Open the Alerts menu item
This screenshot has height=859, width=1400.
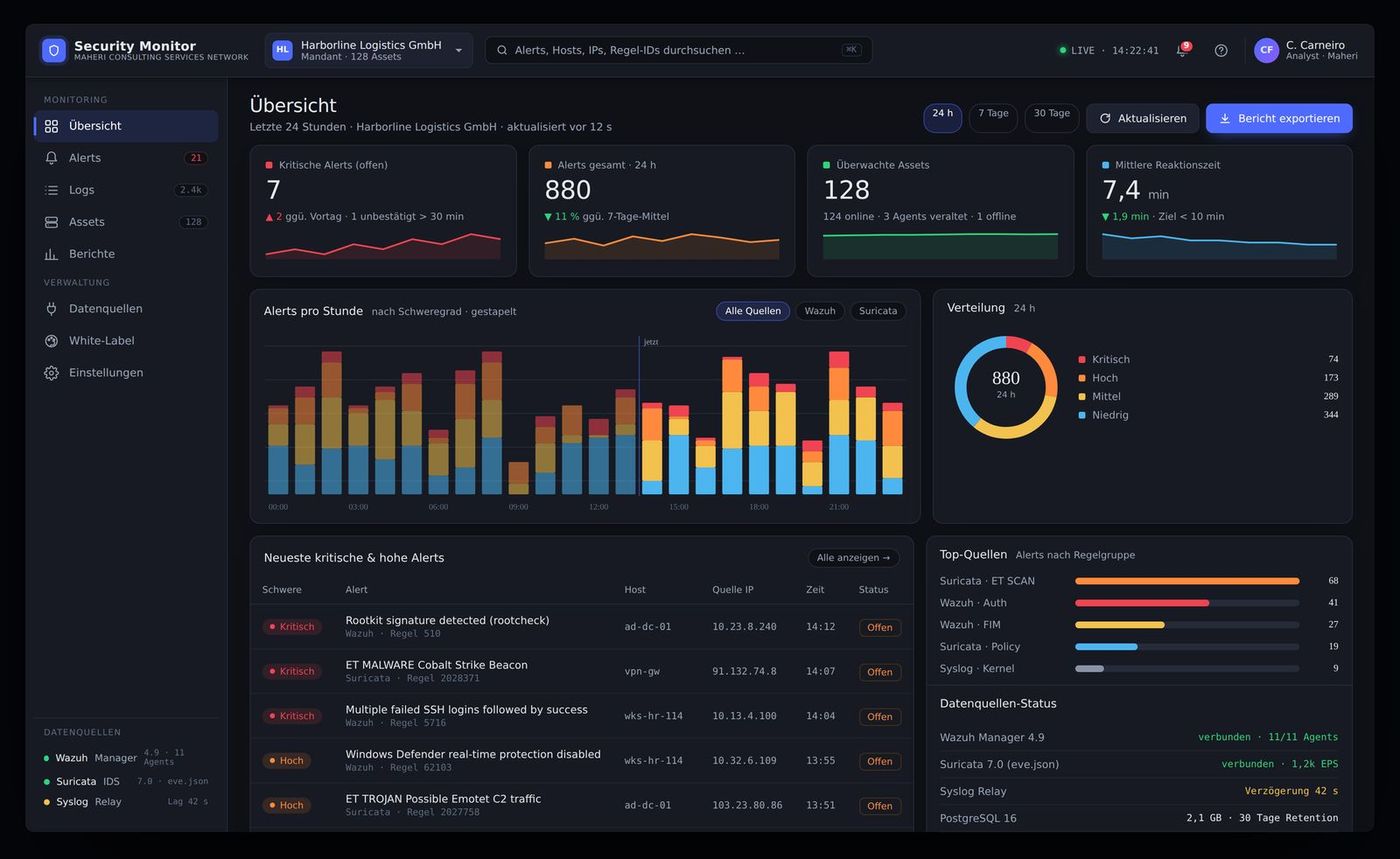126,158
